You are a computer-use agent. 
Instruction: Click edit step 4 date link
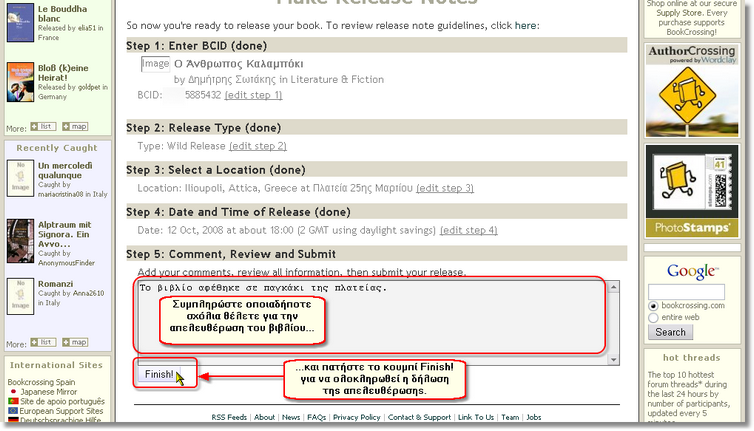pos(468,230)
